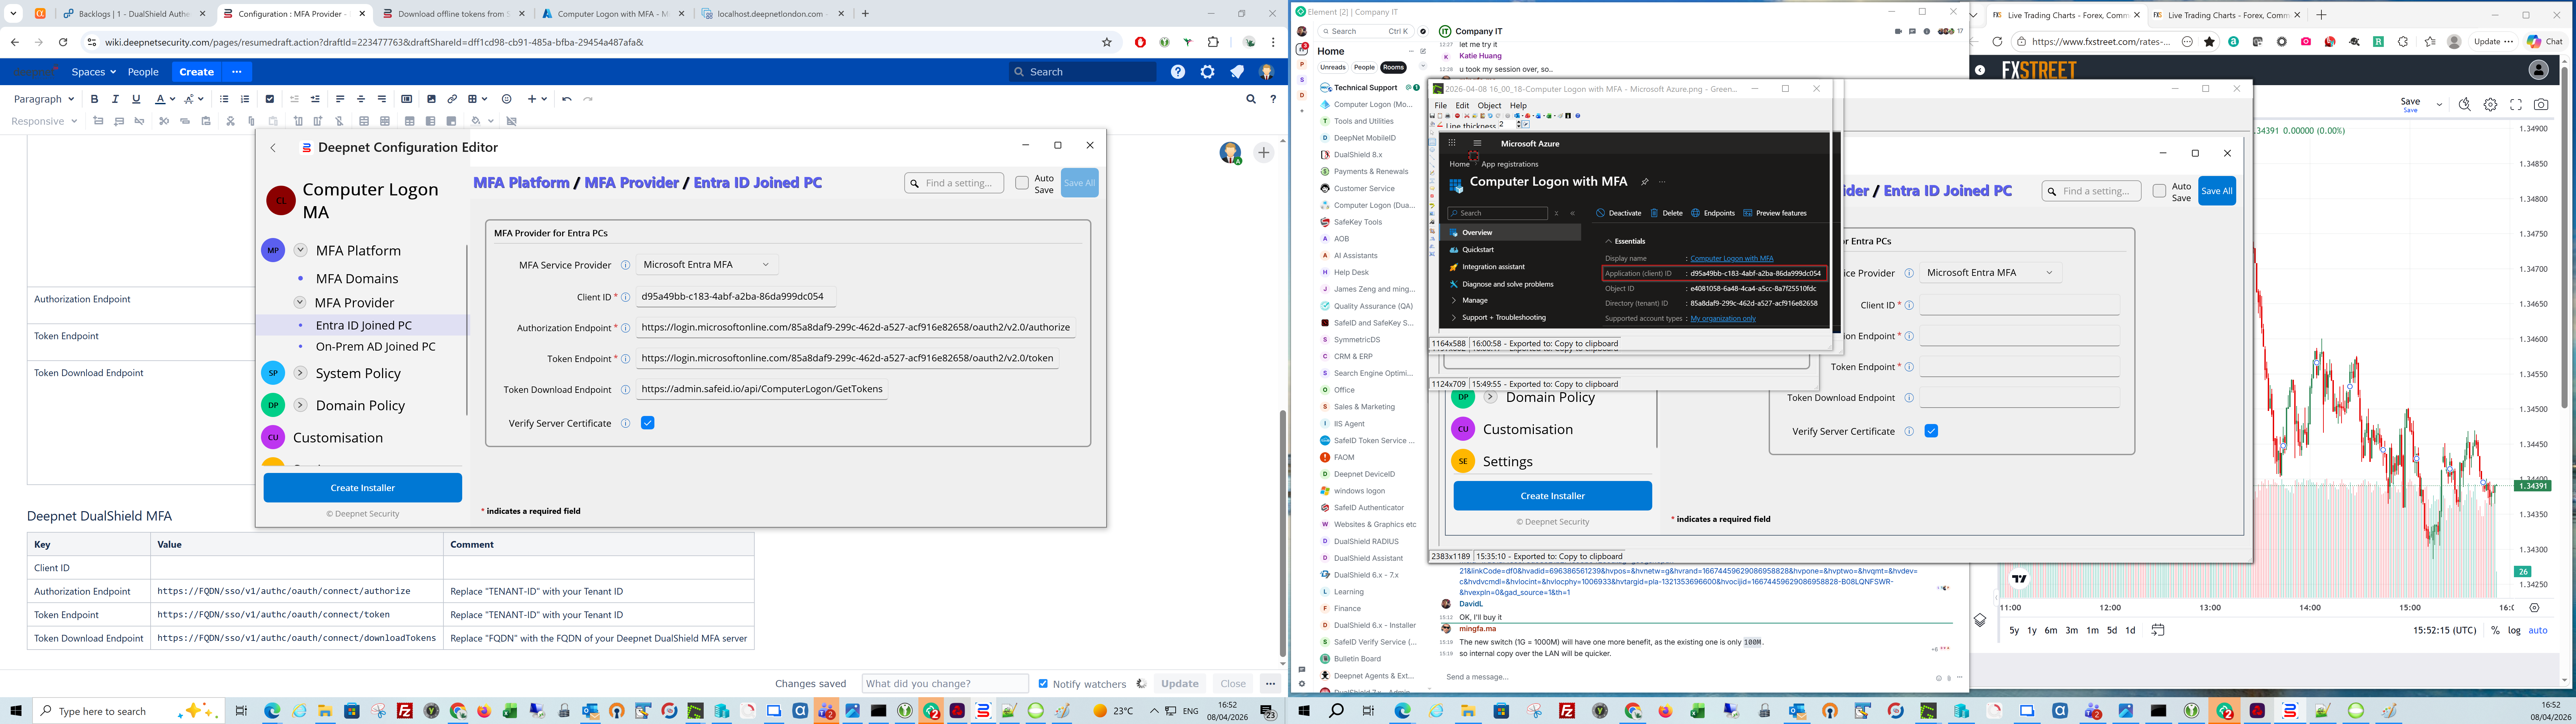Uncheck the Notify watchers checkbox

[x=1043, y=684]
